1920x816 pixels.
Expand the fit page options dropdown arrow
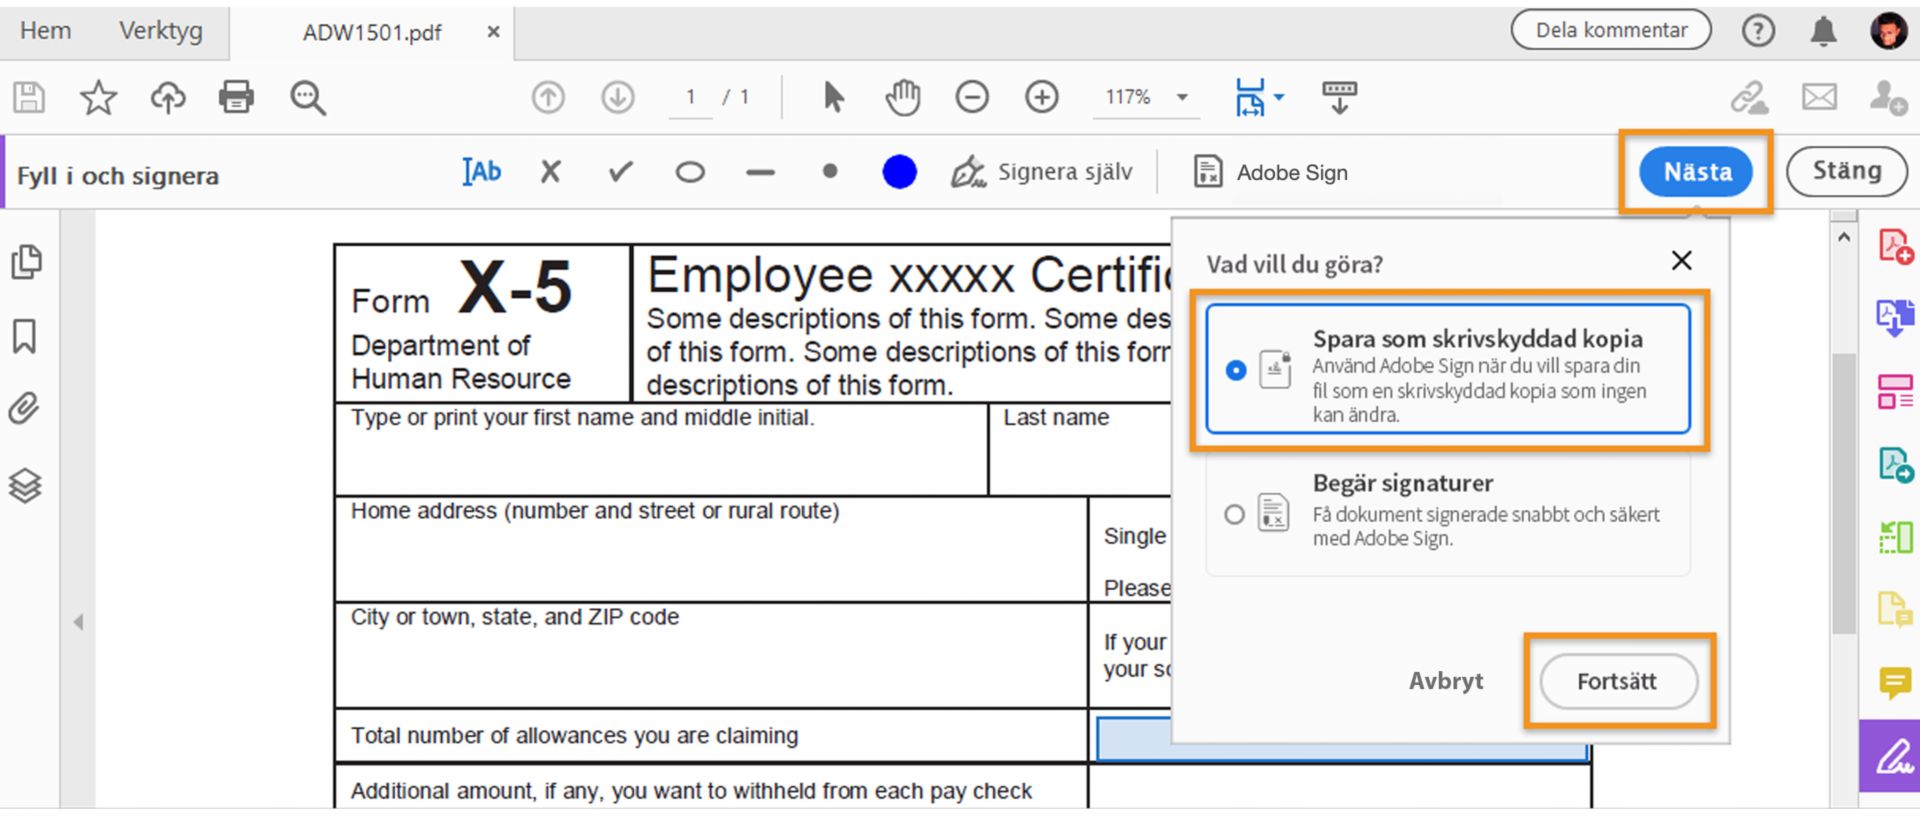[1279, 98]
